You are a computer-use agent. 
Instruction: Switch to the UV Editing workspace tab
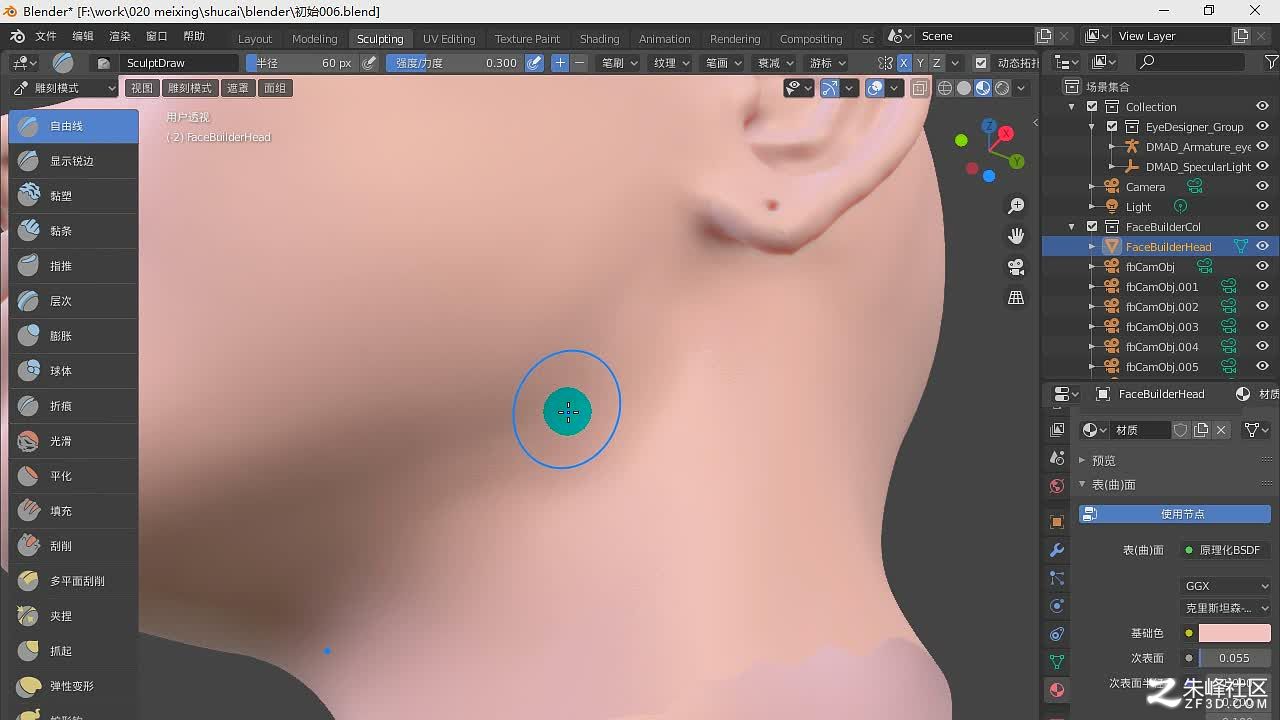[449, 39]
